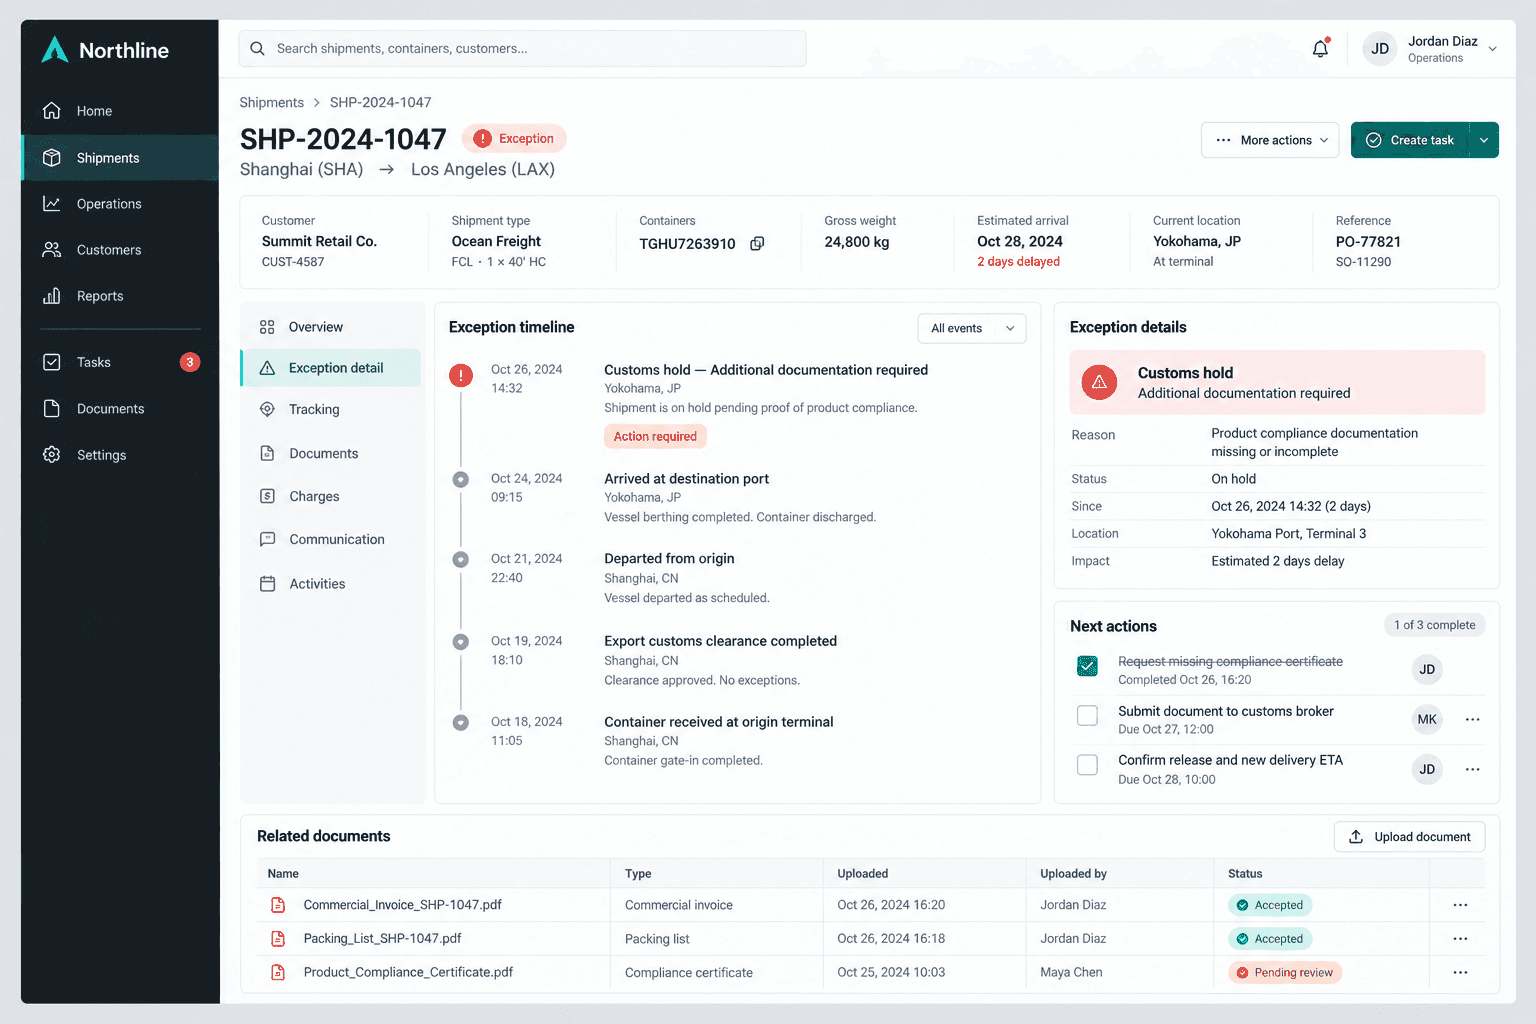Image resolution: width=1536 pixels, height=1024 pixels.
Task: Go to Shipments breadcrumb link
Action: [271, 103]
